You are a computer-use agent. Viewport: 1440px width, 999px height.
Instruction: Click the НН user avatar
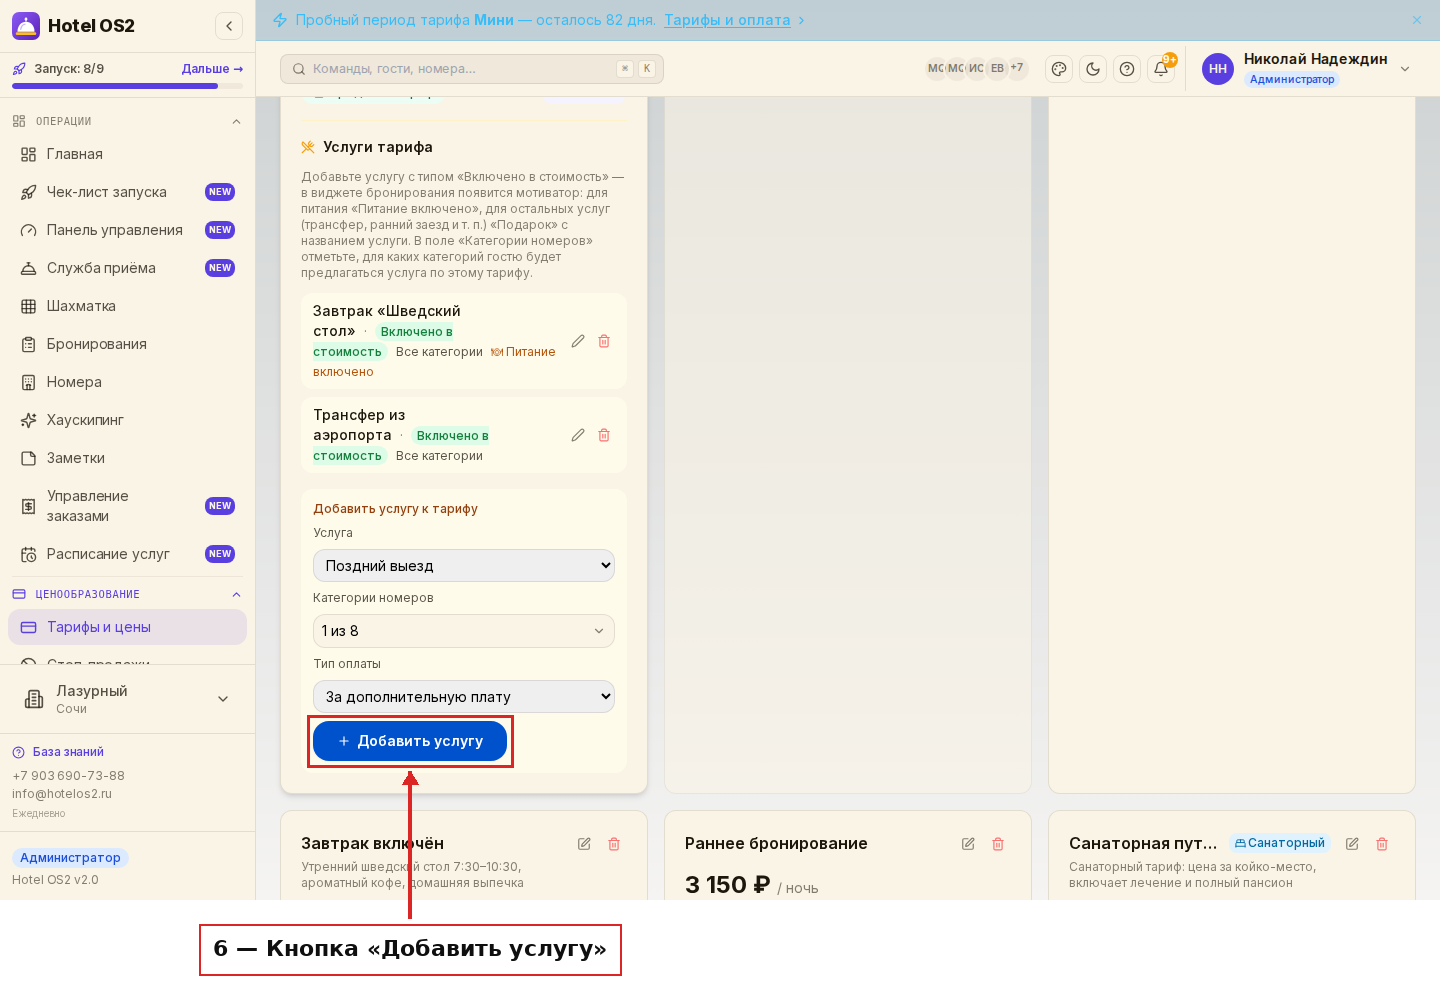coord(1218,69)
